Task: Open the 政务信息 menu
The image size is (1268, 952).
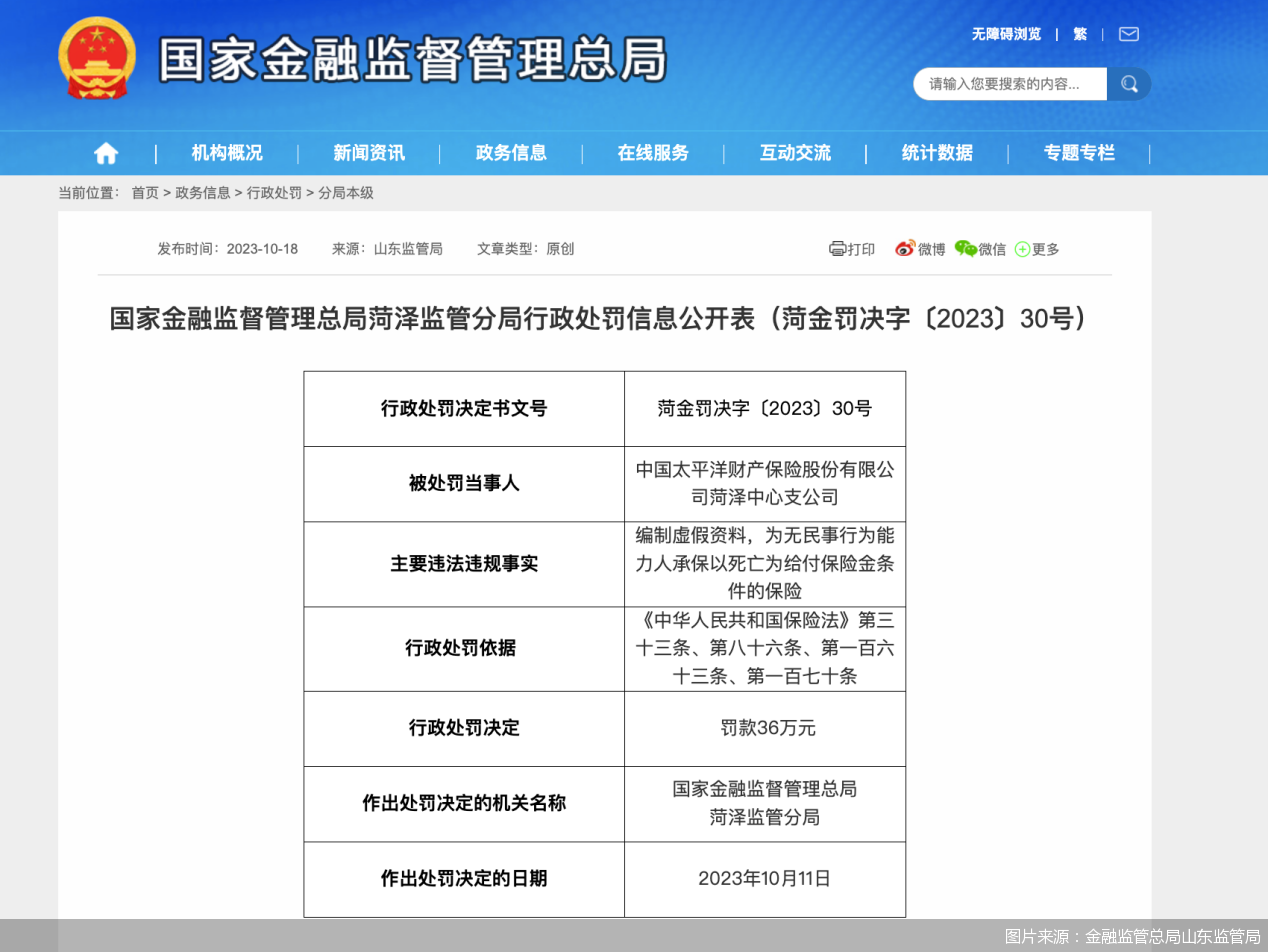Action: 511,153
